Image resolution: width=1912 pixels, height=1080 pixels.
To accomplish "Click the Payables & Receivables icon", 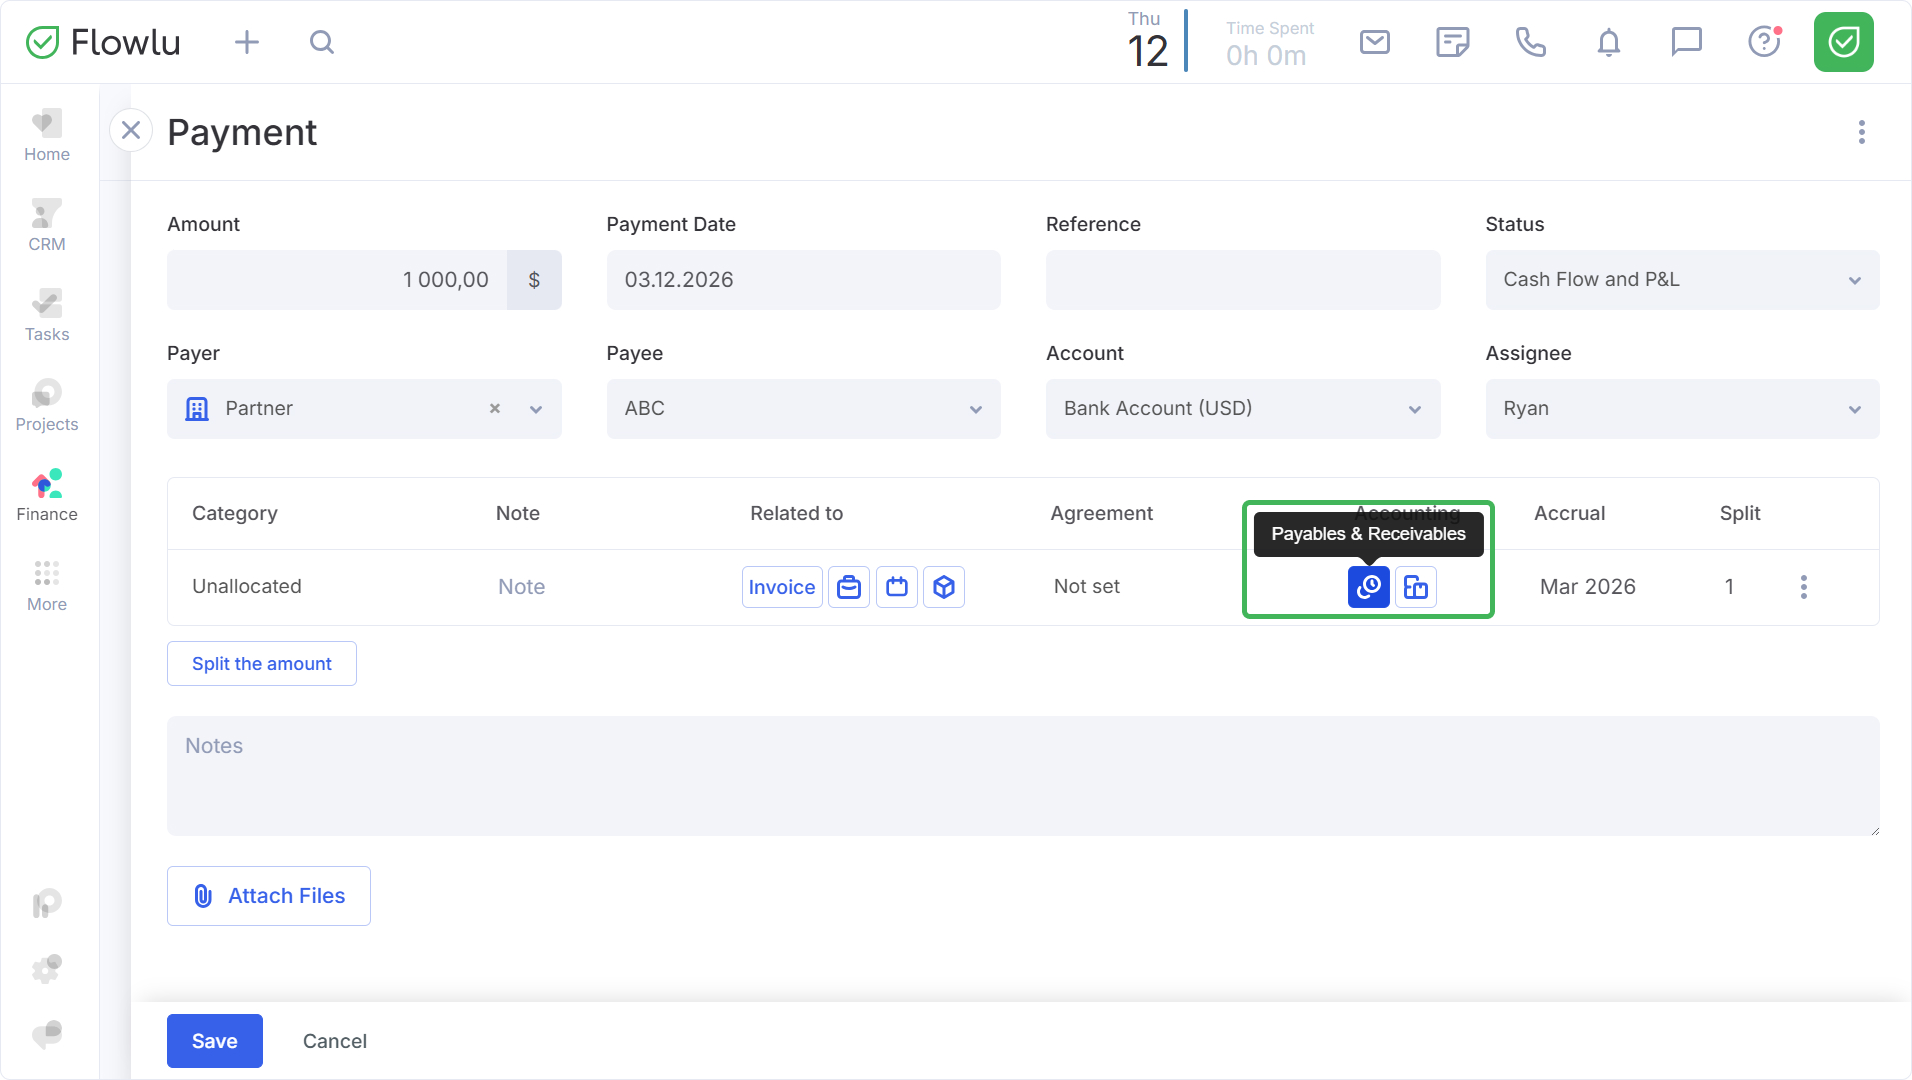I will click(x=1368, y=587).
